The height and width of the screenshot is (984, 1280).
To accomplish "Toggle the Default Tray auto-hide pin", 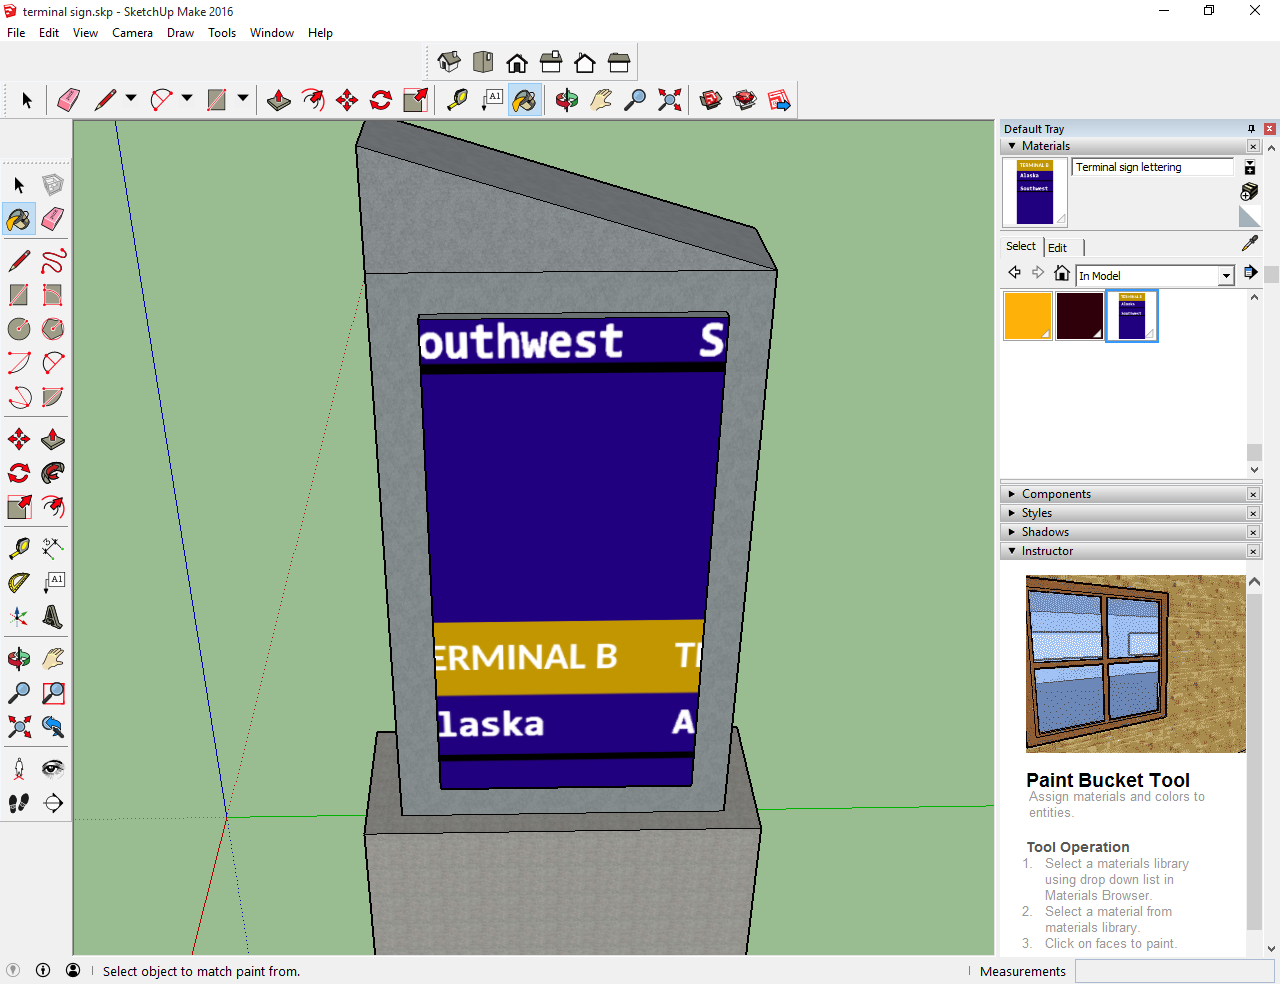I will point(1251,129).
